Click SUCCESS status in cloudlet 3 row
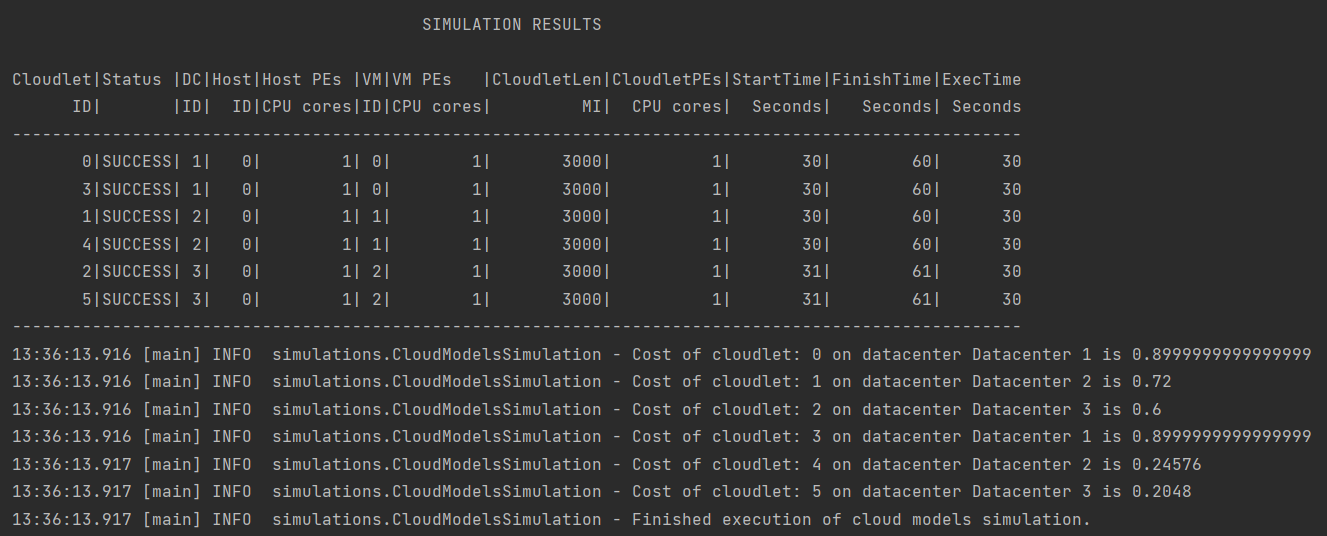The width and height of the screenshot is (1327, 536). (x=137, y=189)
